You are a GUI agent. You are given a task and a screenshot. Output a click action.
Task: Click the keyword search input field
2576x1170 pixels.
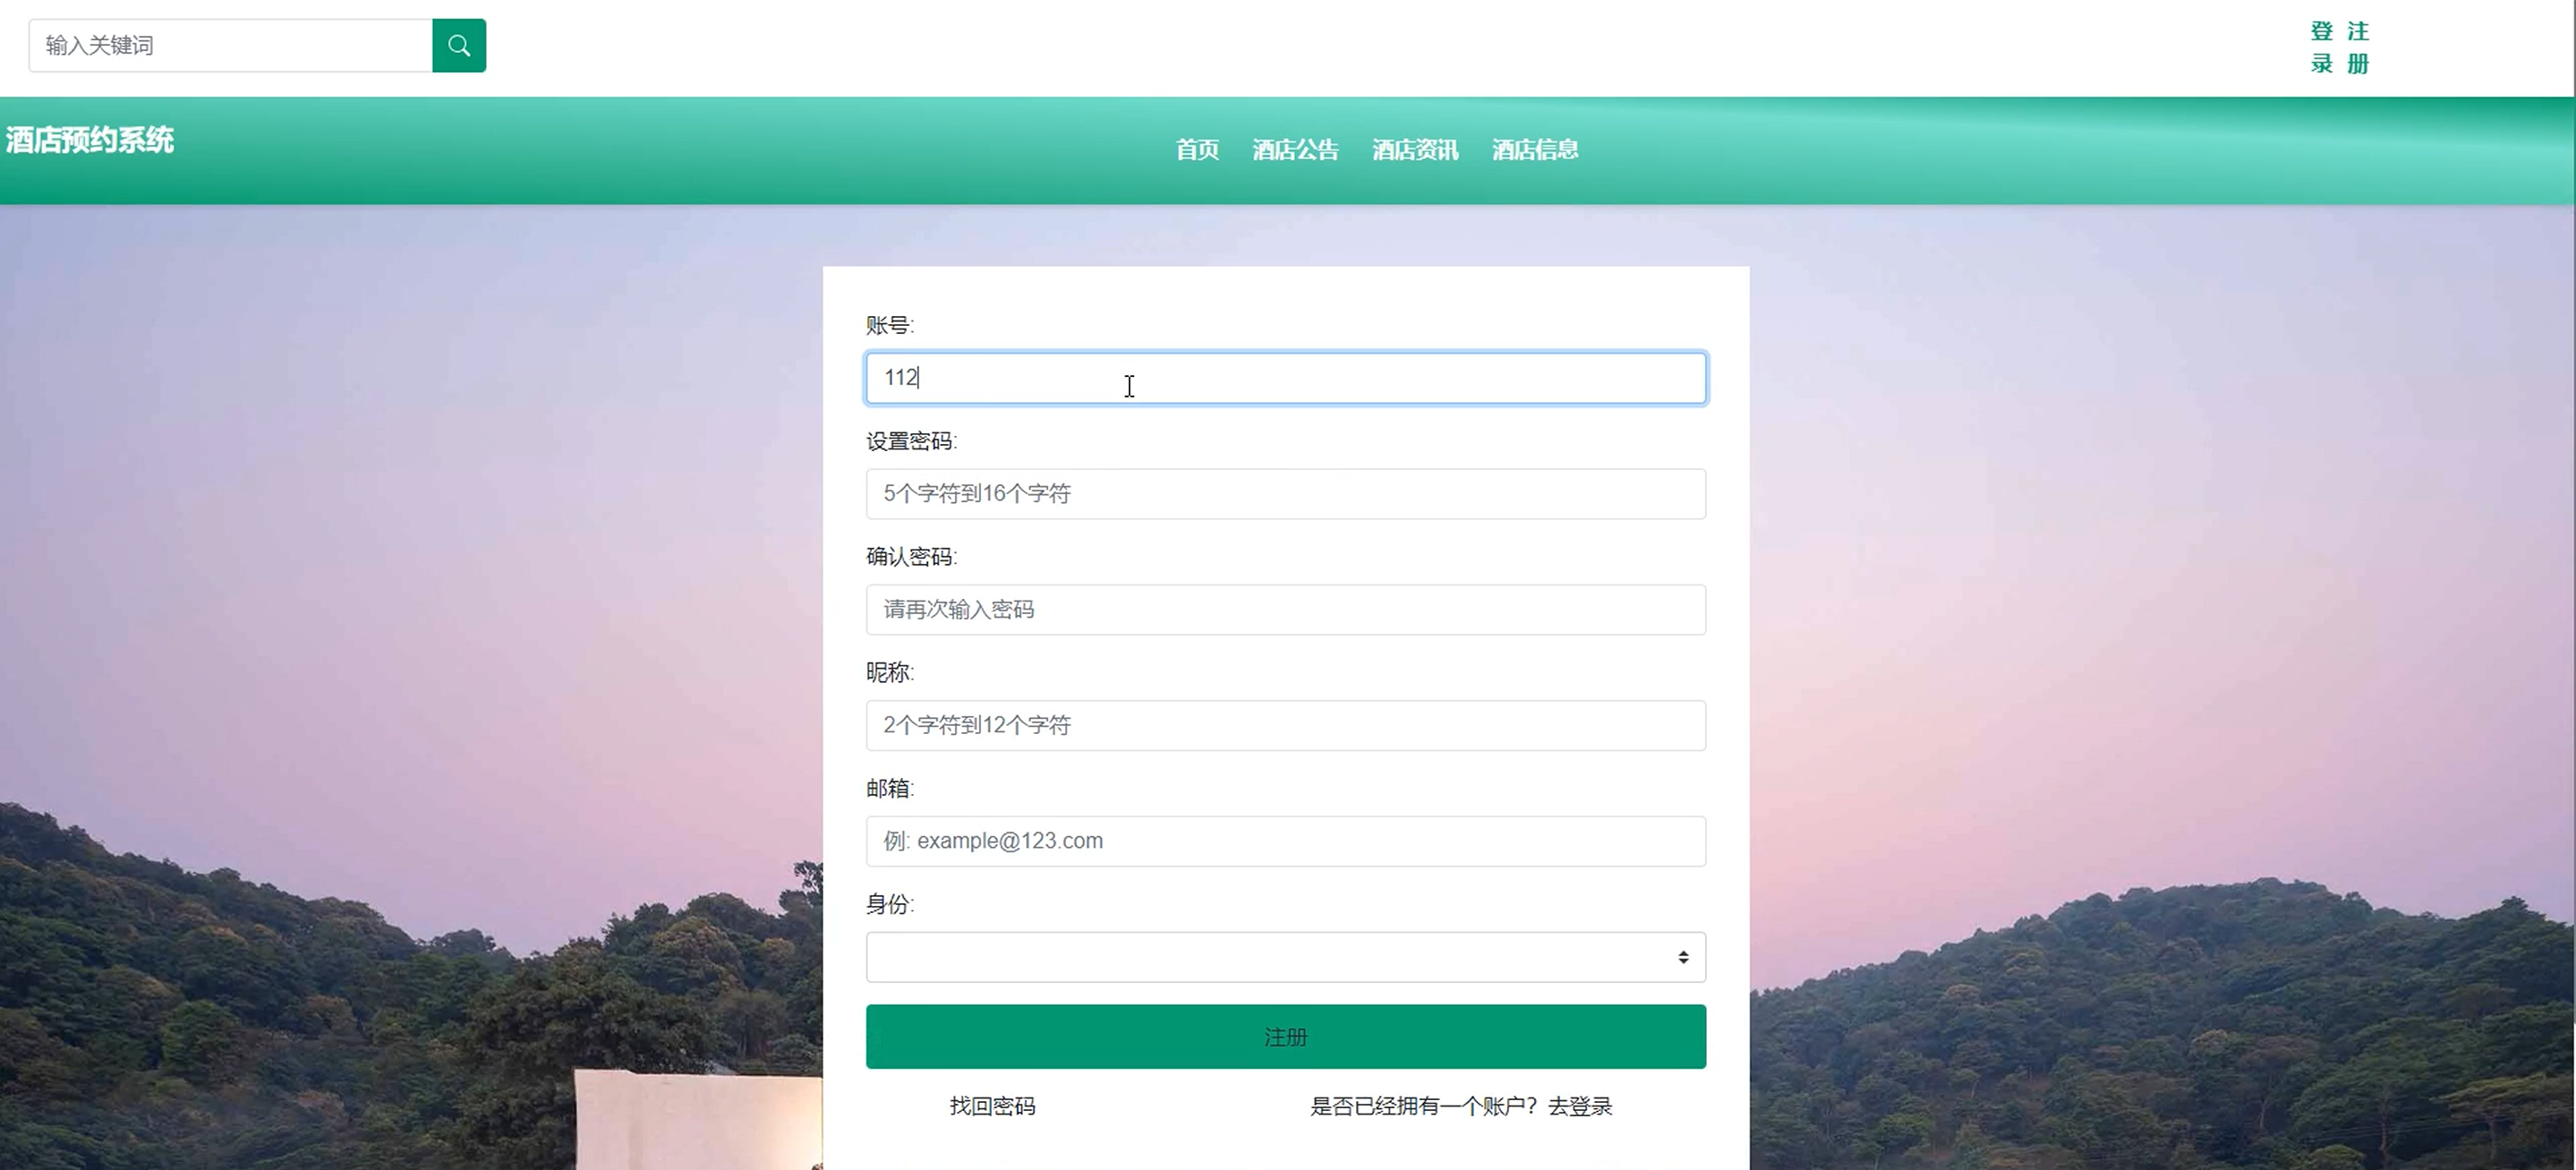point(230,45)
